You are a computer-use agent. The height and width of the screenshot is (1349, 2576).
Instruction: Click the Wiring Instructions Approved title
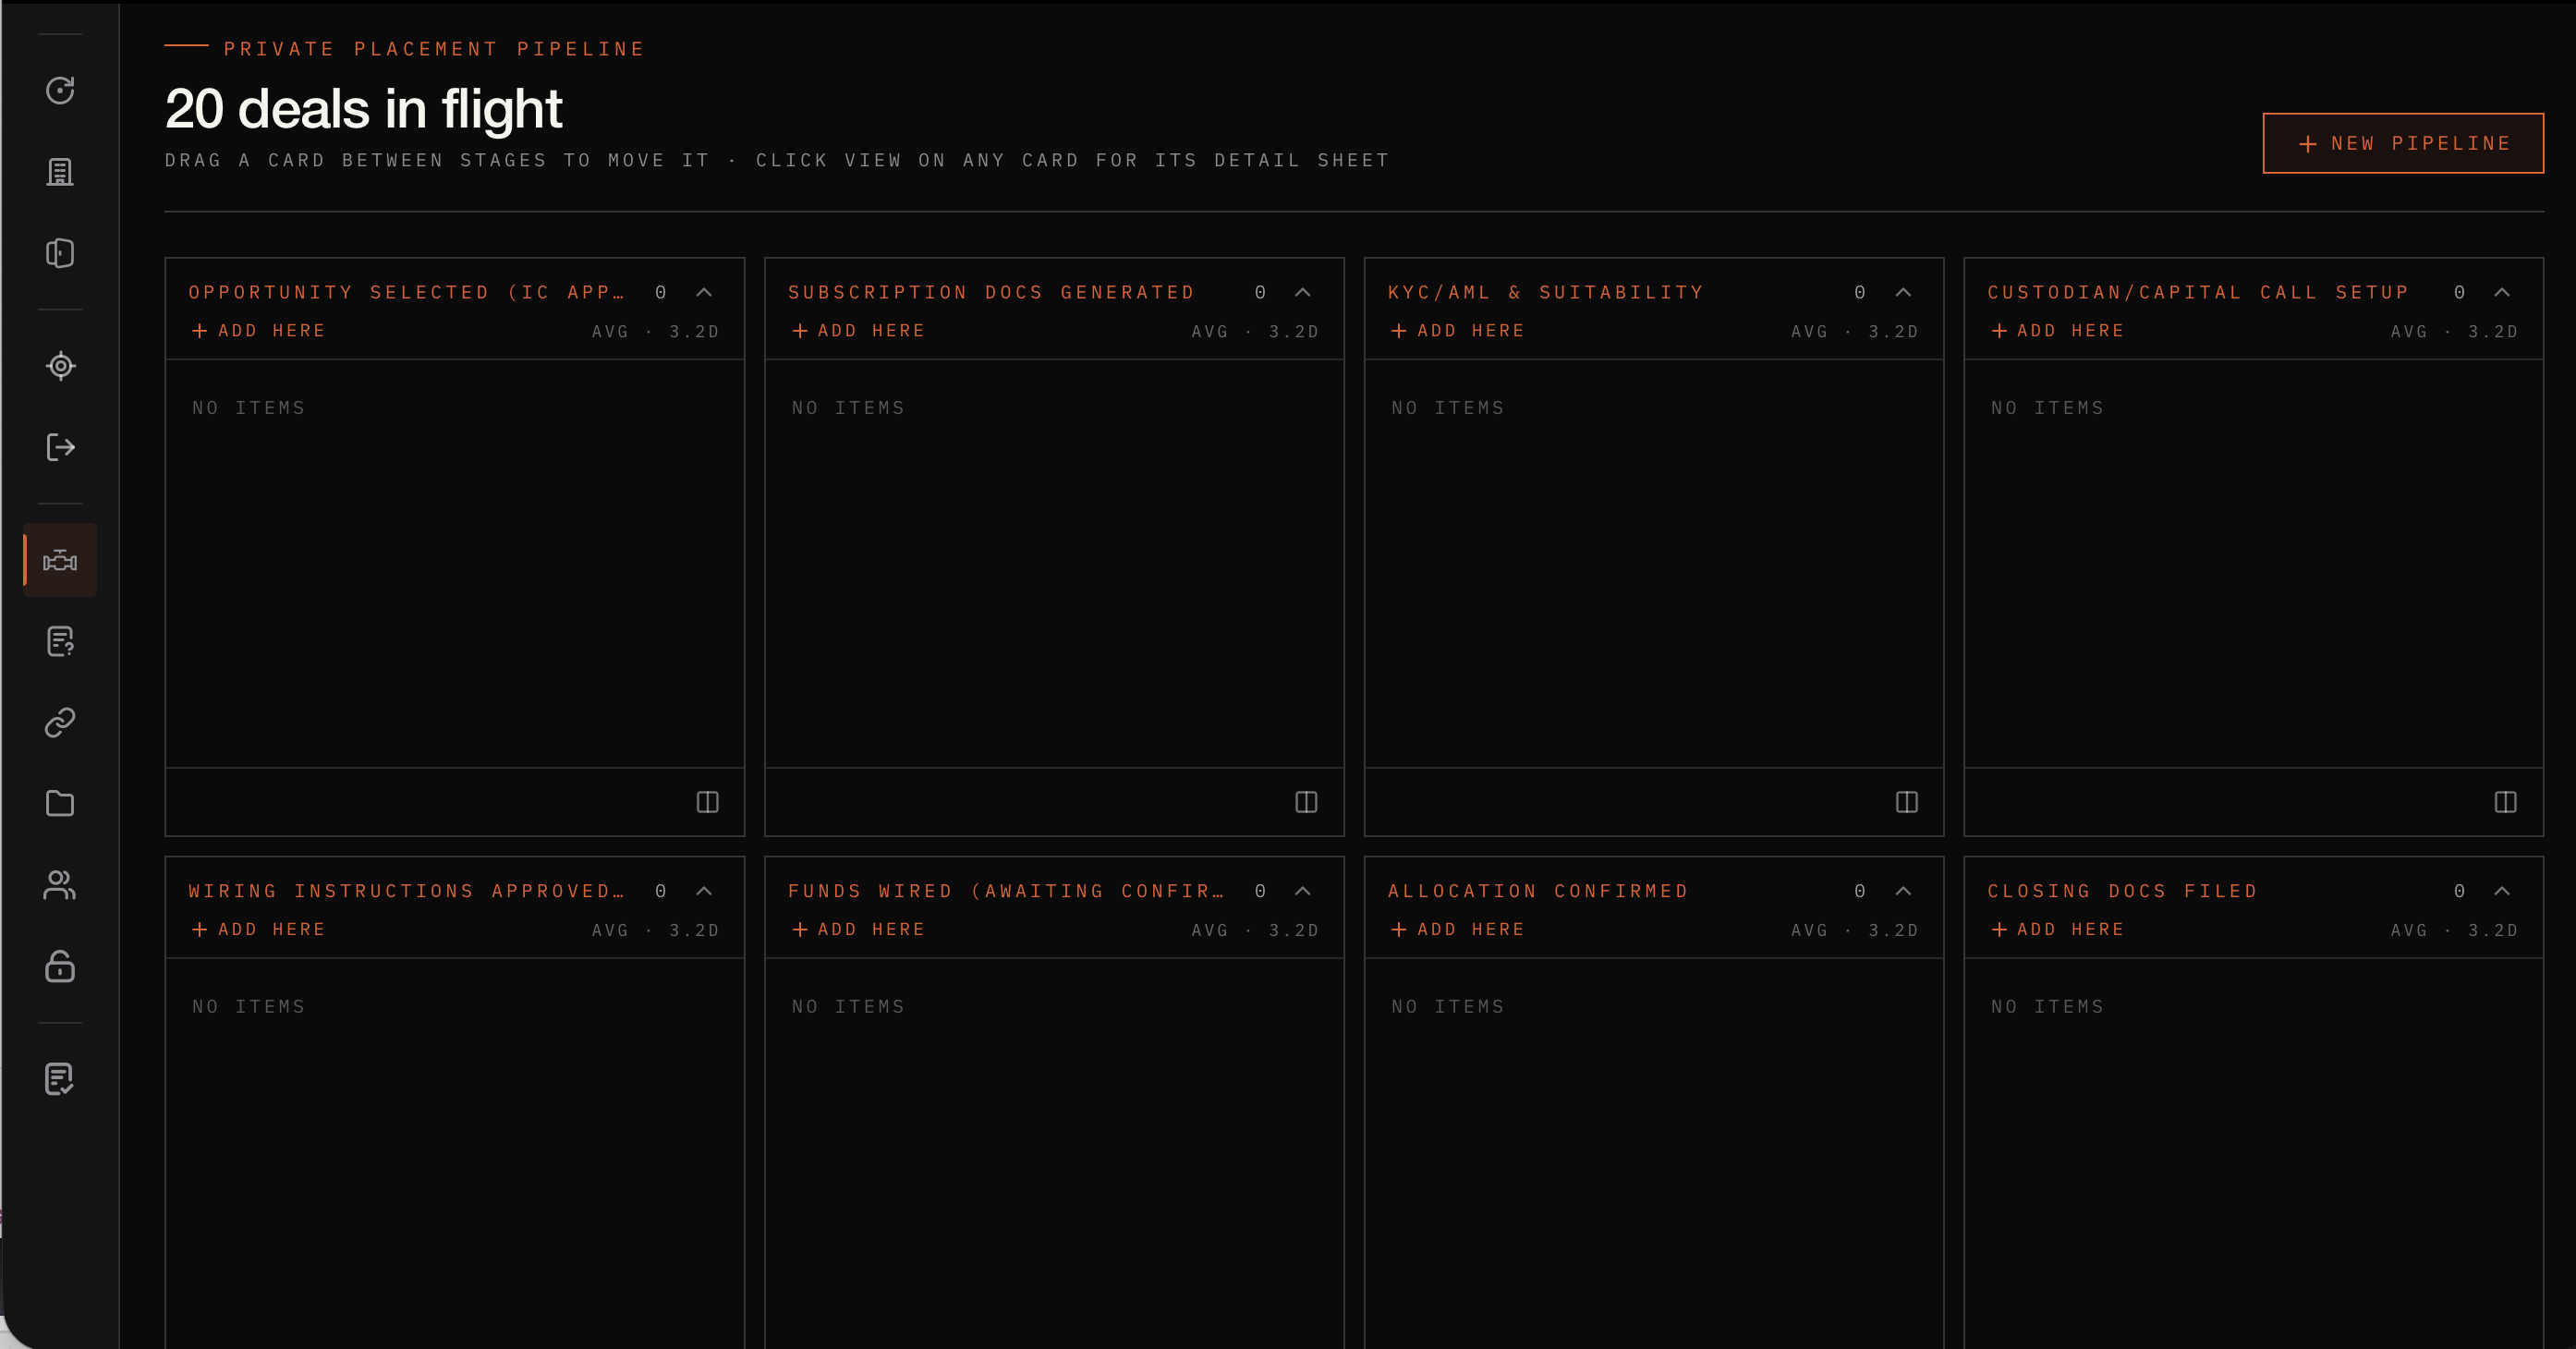406,891
